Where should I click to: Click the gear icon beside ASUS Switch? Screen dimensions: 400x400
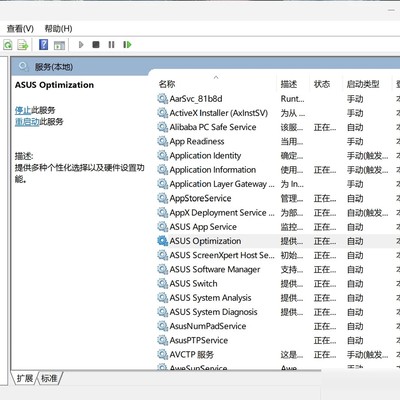click(x=162, y=284)
